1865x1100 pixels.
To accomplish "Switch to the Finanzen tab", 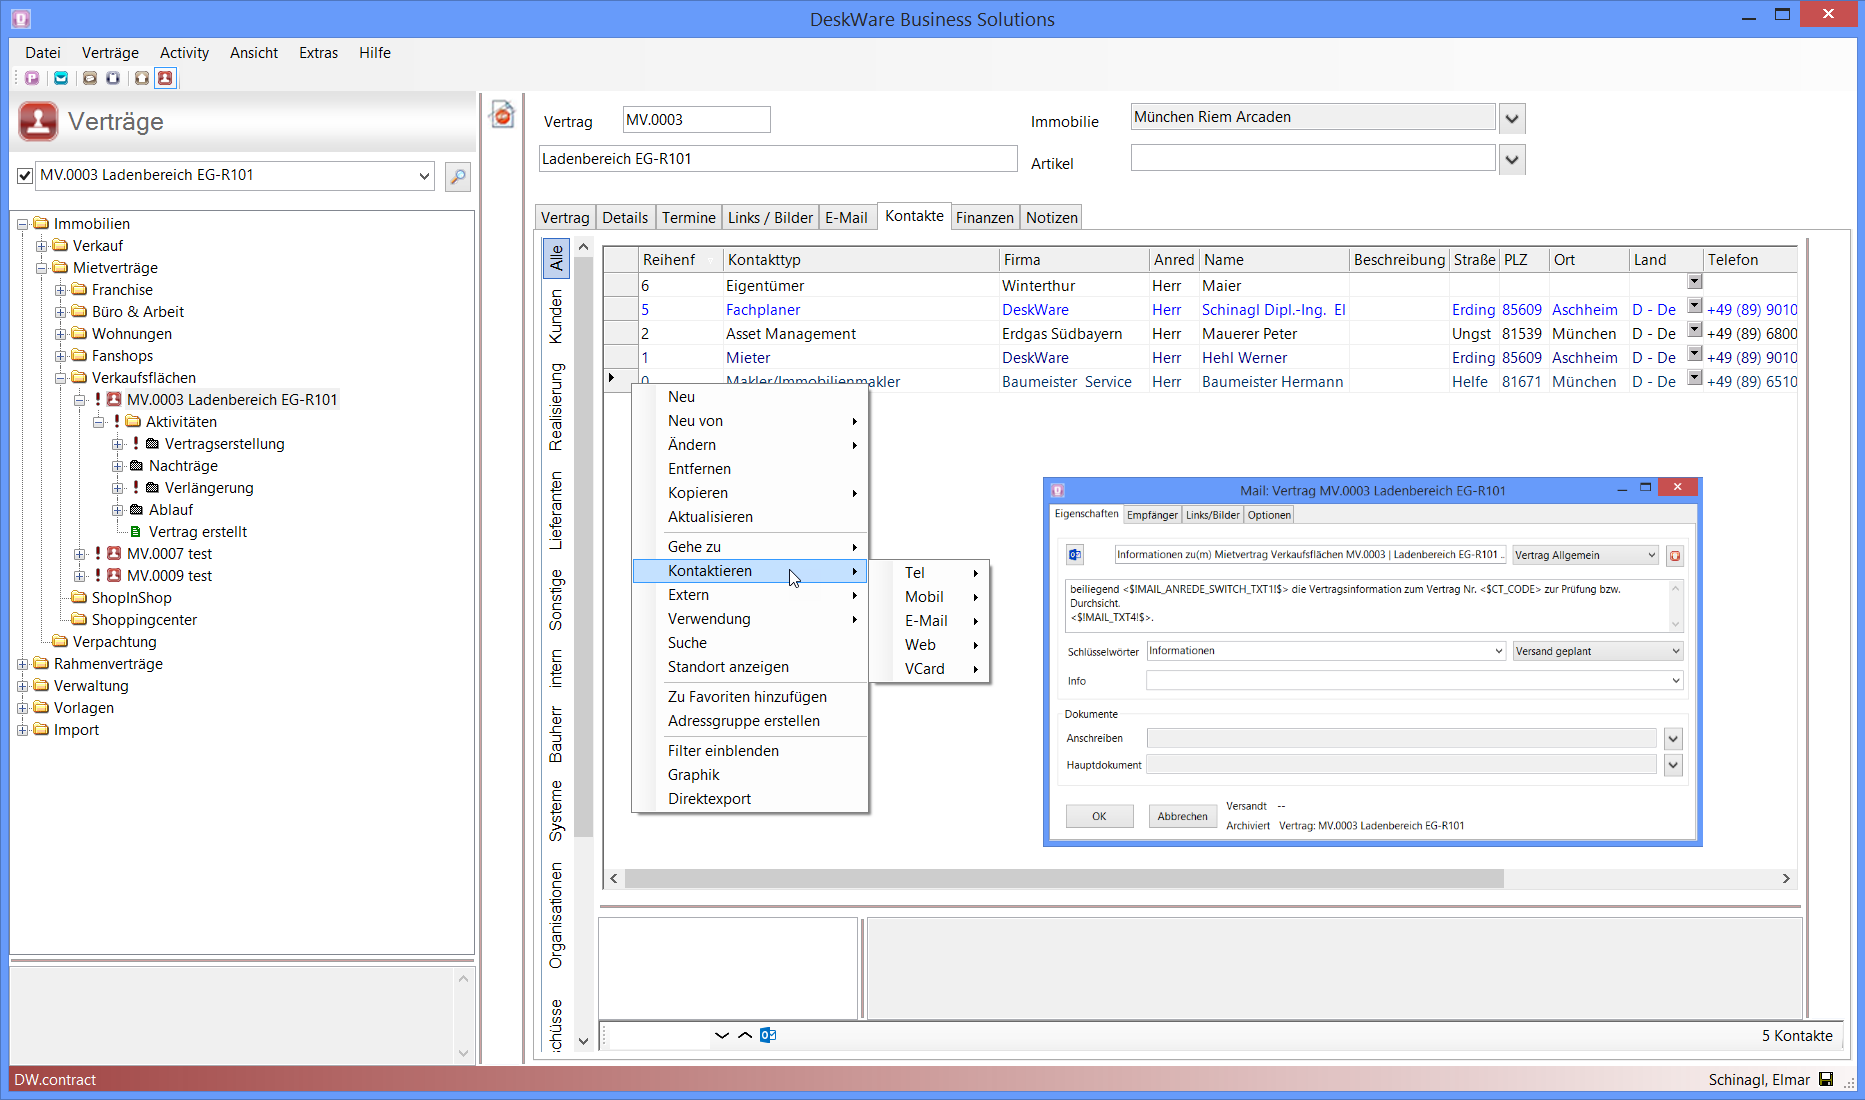I will tap(984, 218).
